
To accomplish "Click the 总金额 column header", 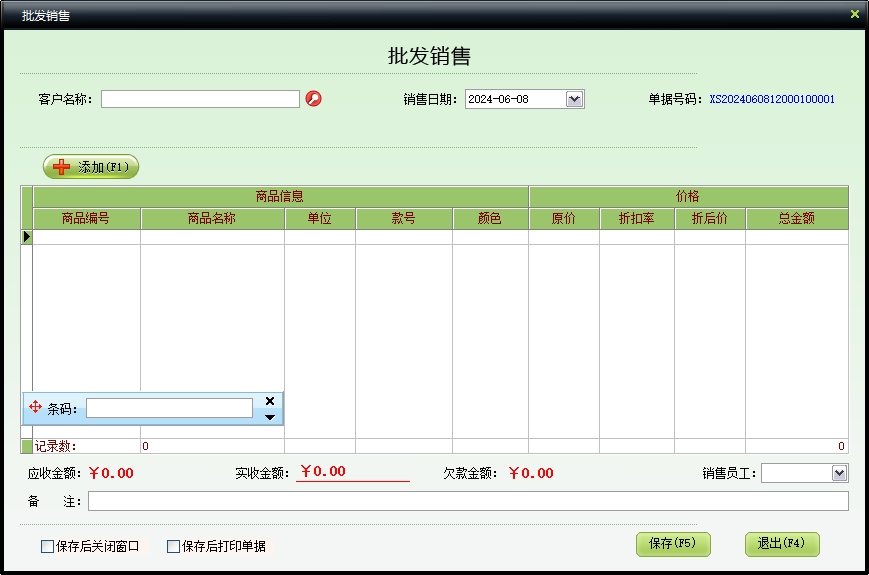I will (x=796, y=218).
